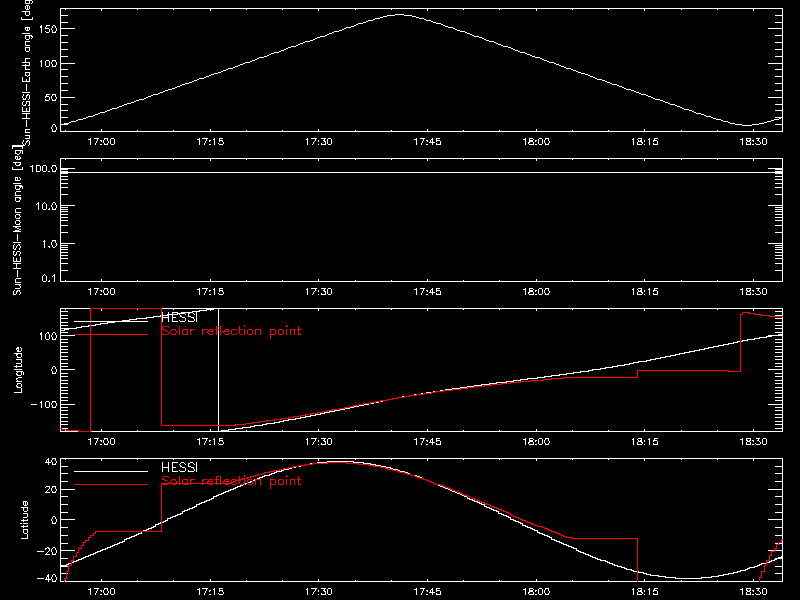Click 17:30 label under Latitude plot
This screenshot has height=600, width=800.
click(x=319, y=592)
